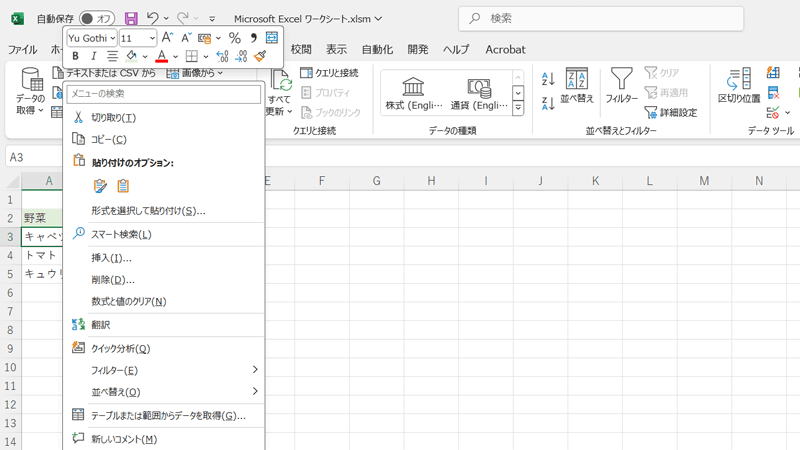Open the ファイル tab
This screenshot has height=450, width=800.
tap(22, 49)
